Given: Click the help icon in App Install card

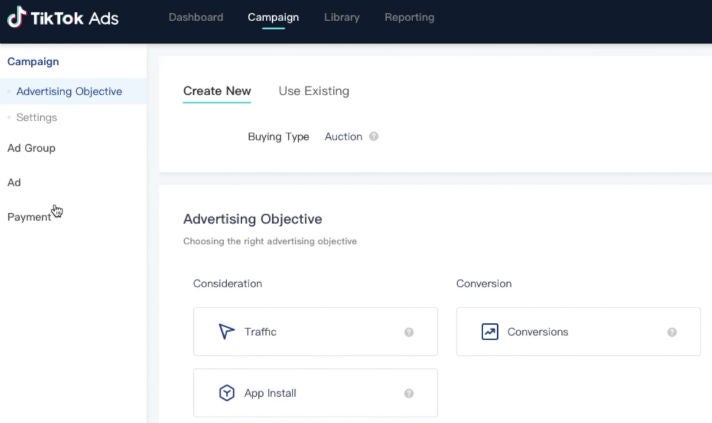Looking at the screenshot, I should click(409, 394).
